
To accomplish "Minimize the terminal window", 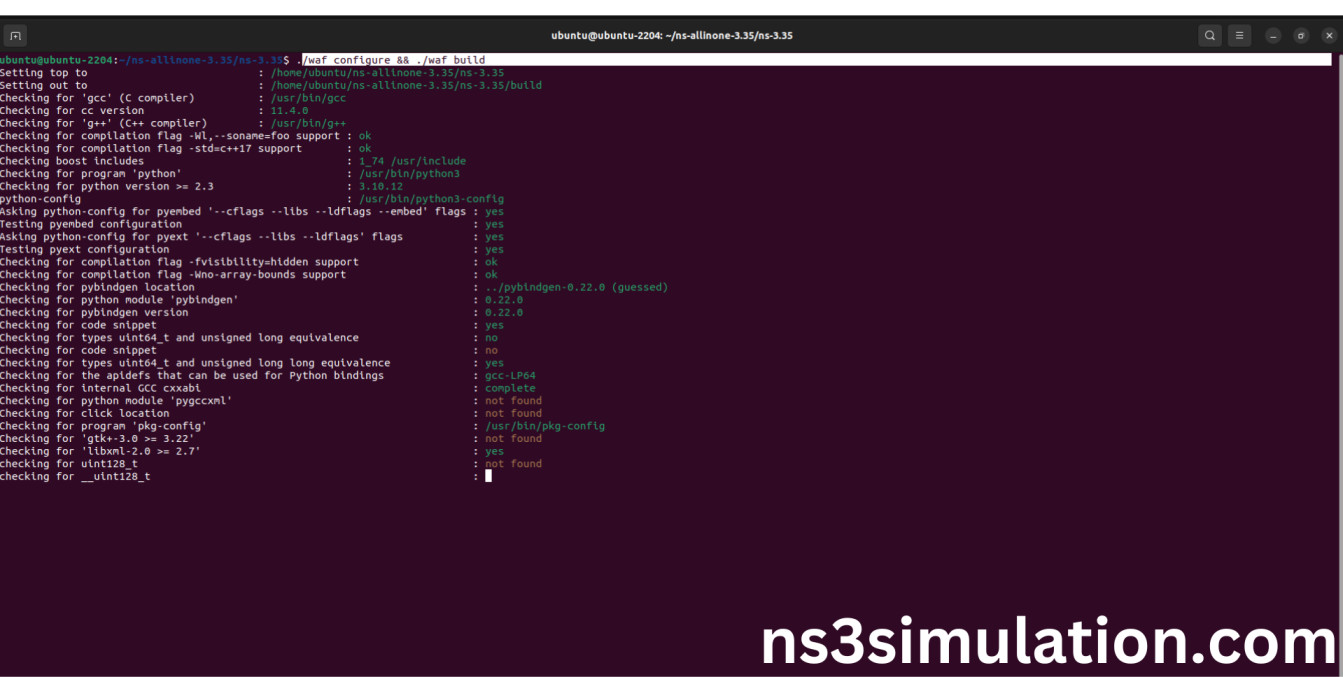I will pyautogui.click(x=1273, y=36).
